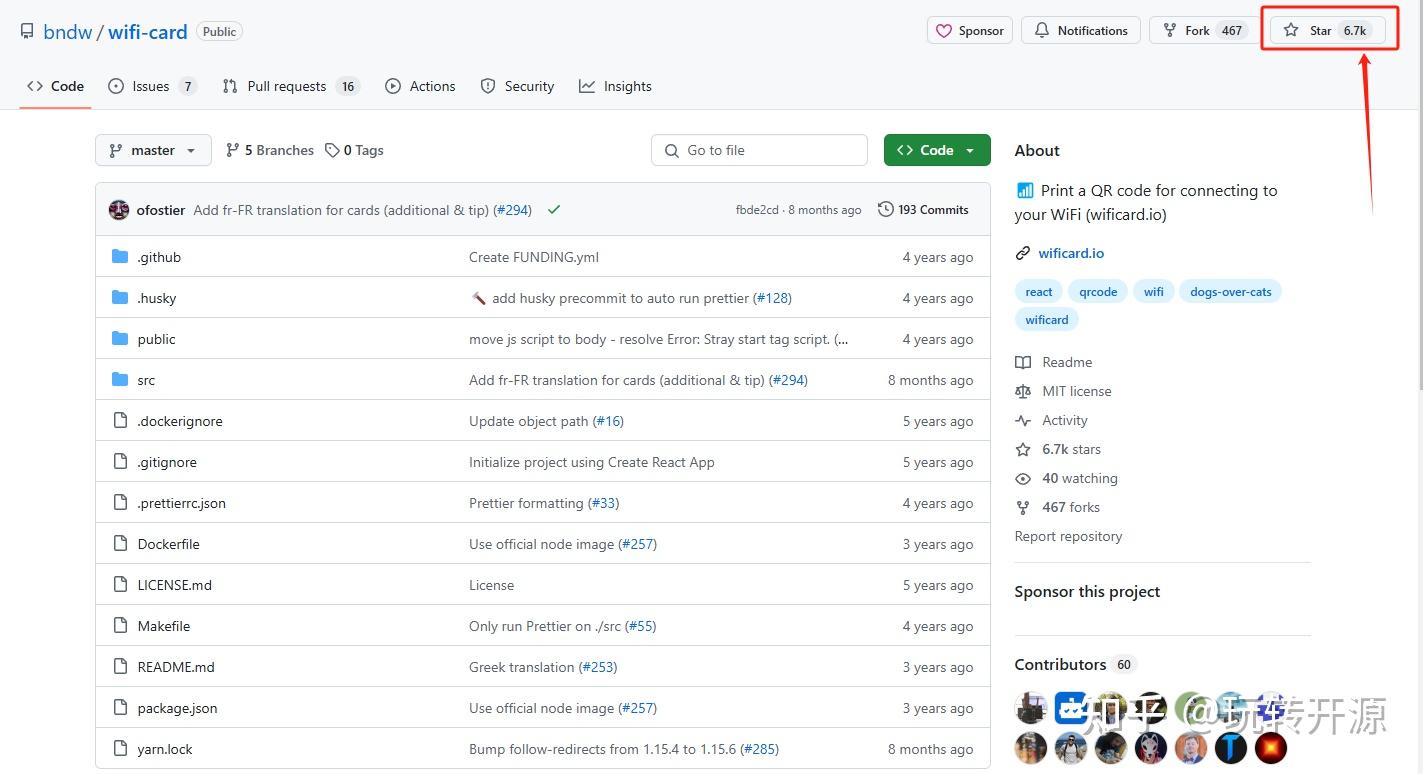Click the .github folder icon
This screenshot has width=1423, height=774.
pyautogui.click(x=120, y=257)
